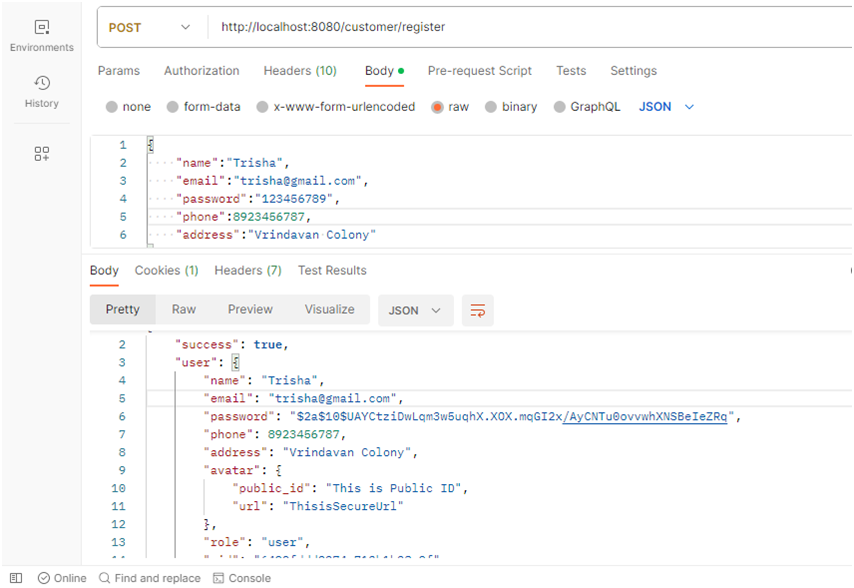Collapse the JSON body using the line 1 fold arrow
Viewport: 854px width, 588px height.
(138, 144)
